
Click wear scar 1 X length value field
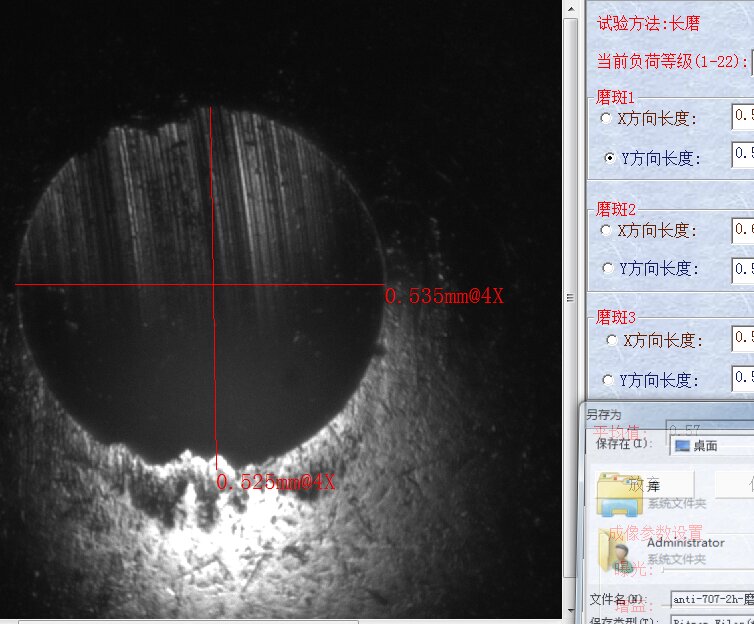(x=742, y=117)
